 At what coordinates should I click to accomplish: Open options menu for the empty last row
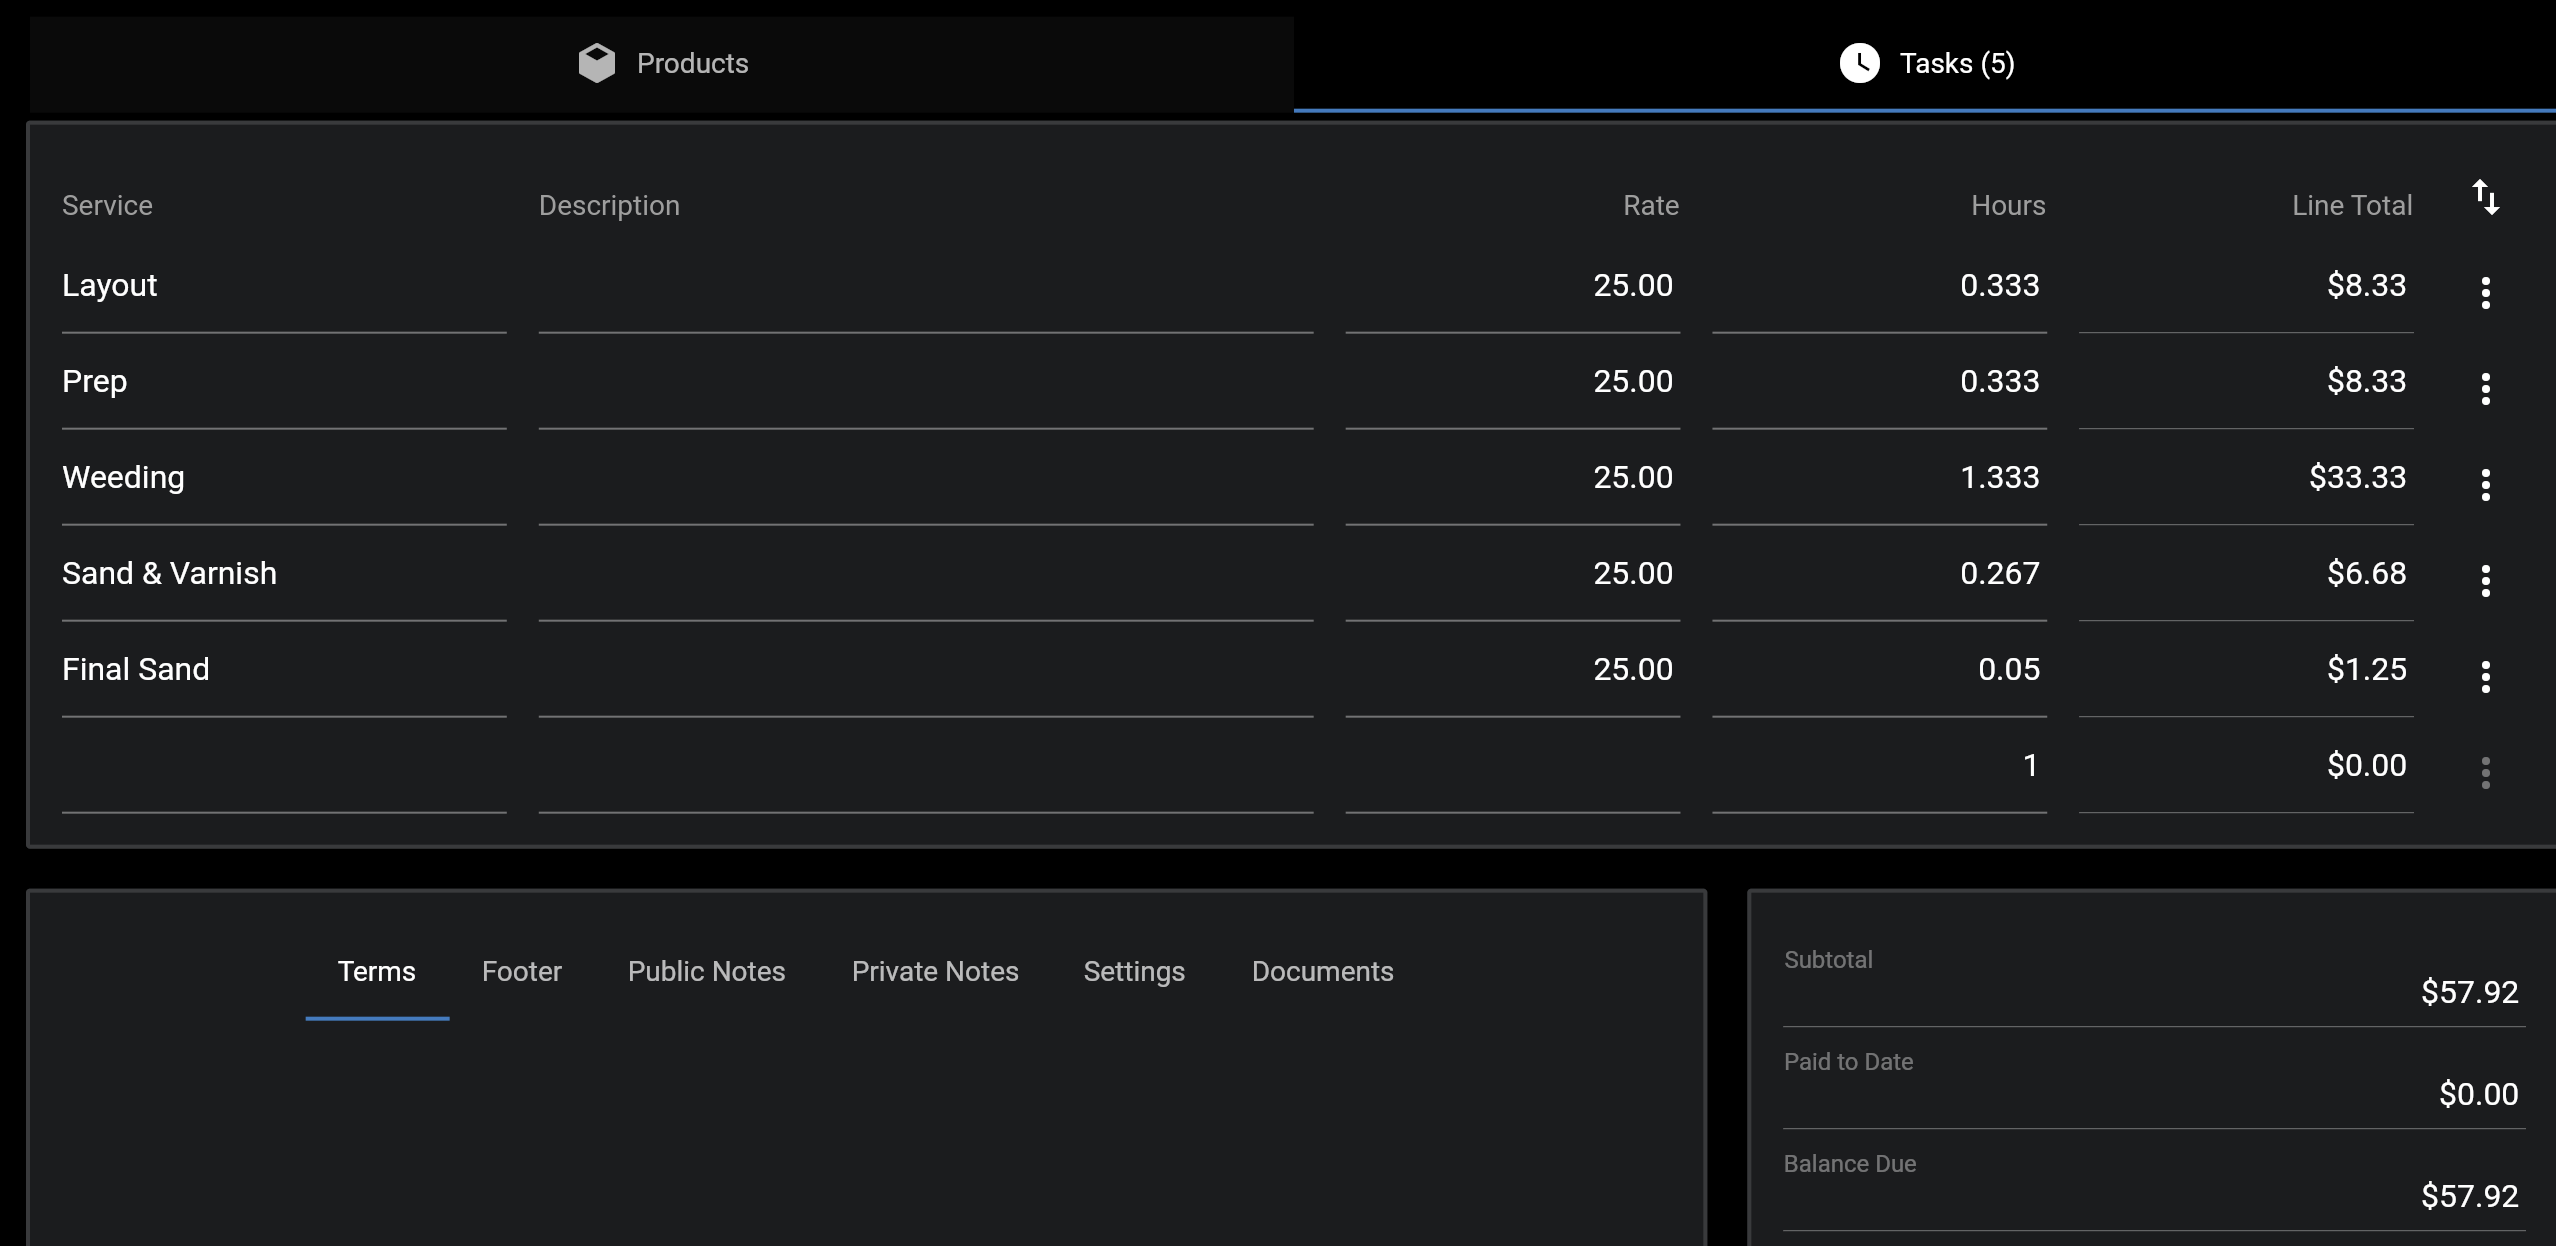2485,773
